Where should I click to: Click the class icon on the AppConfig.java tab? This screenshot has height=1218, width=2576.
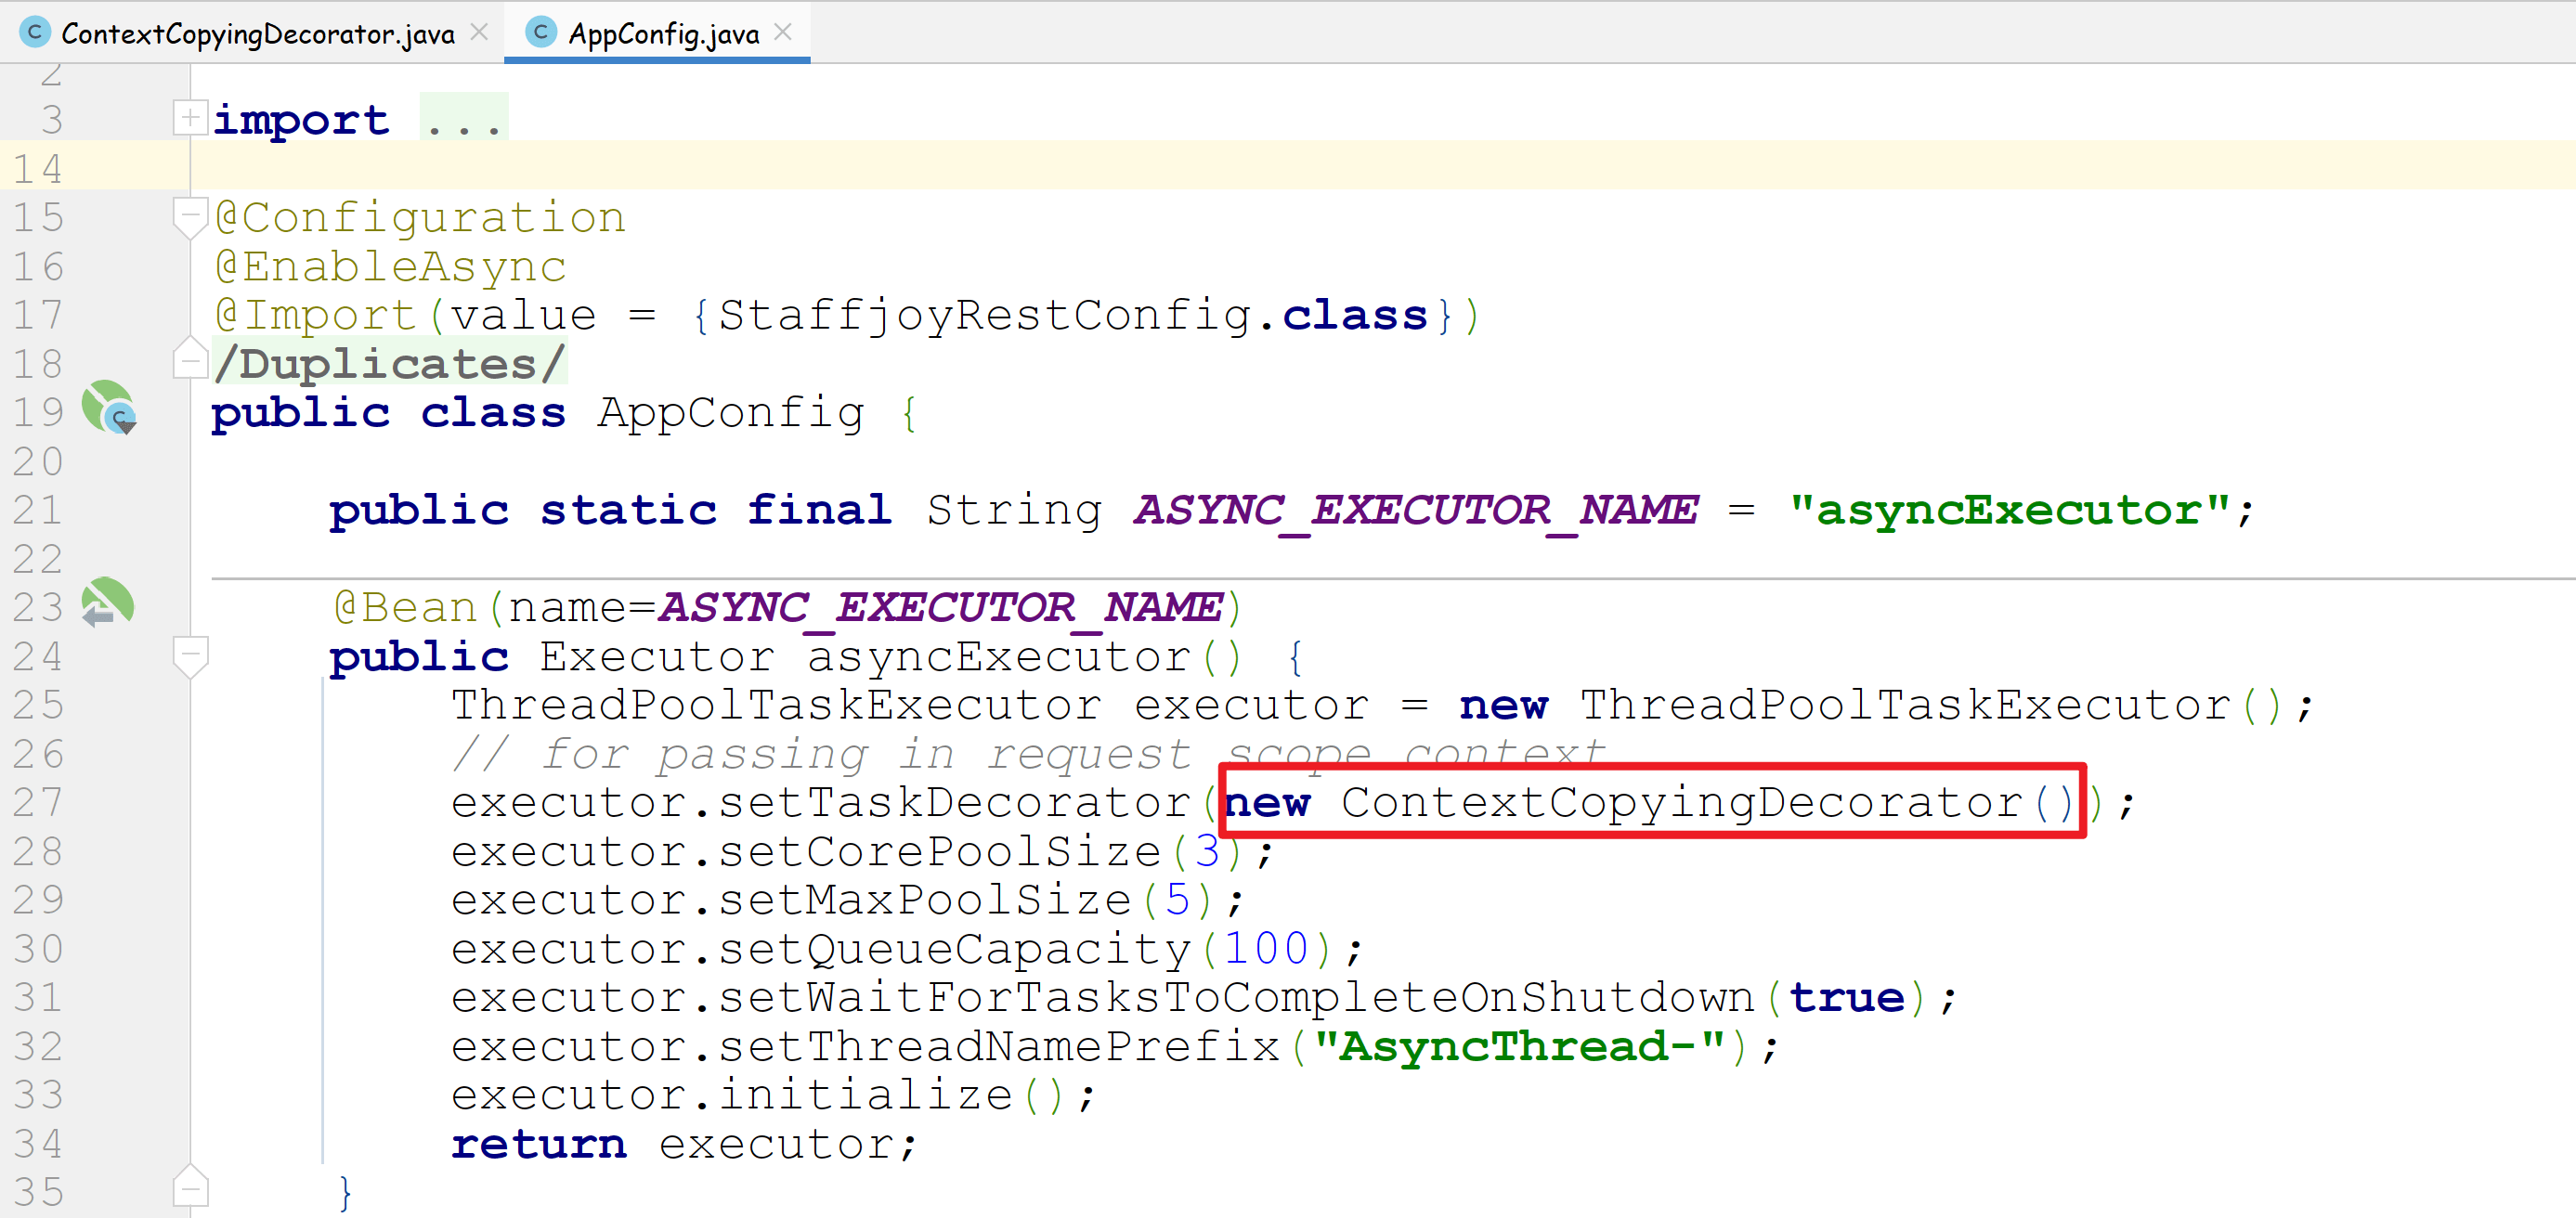tap(541, 33)
